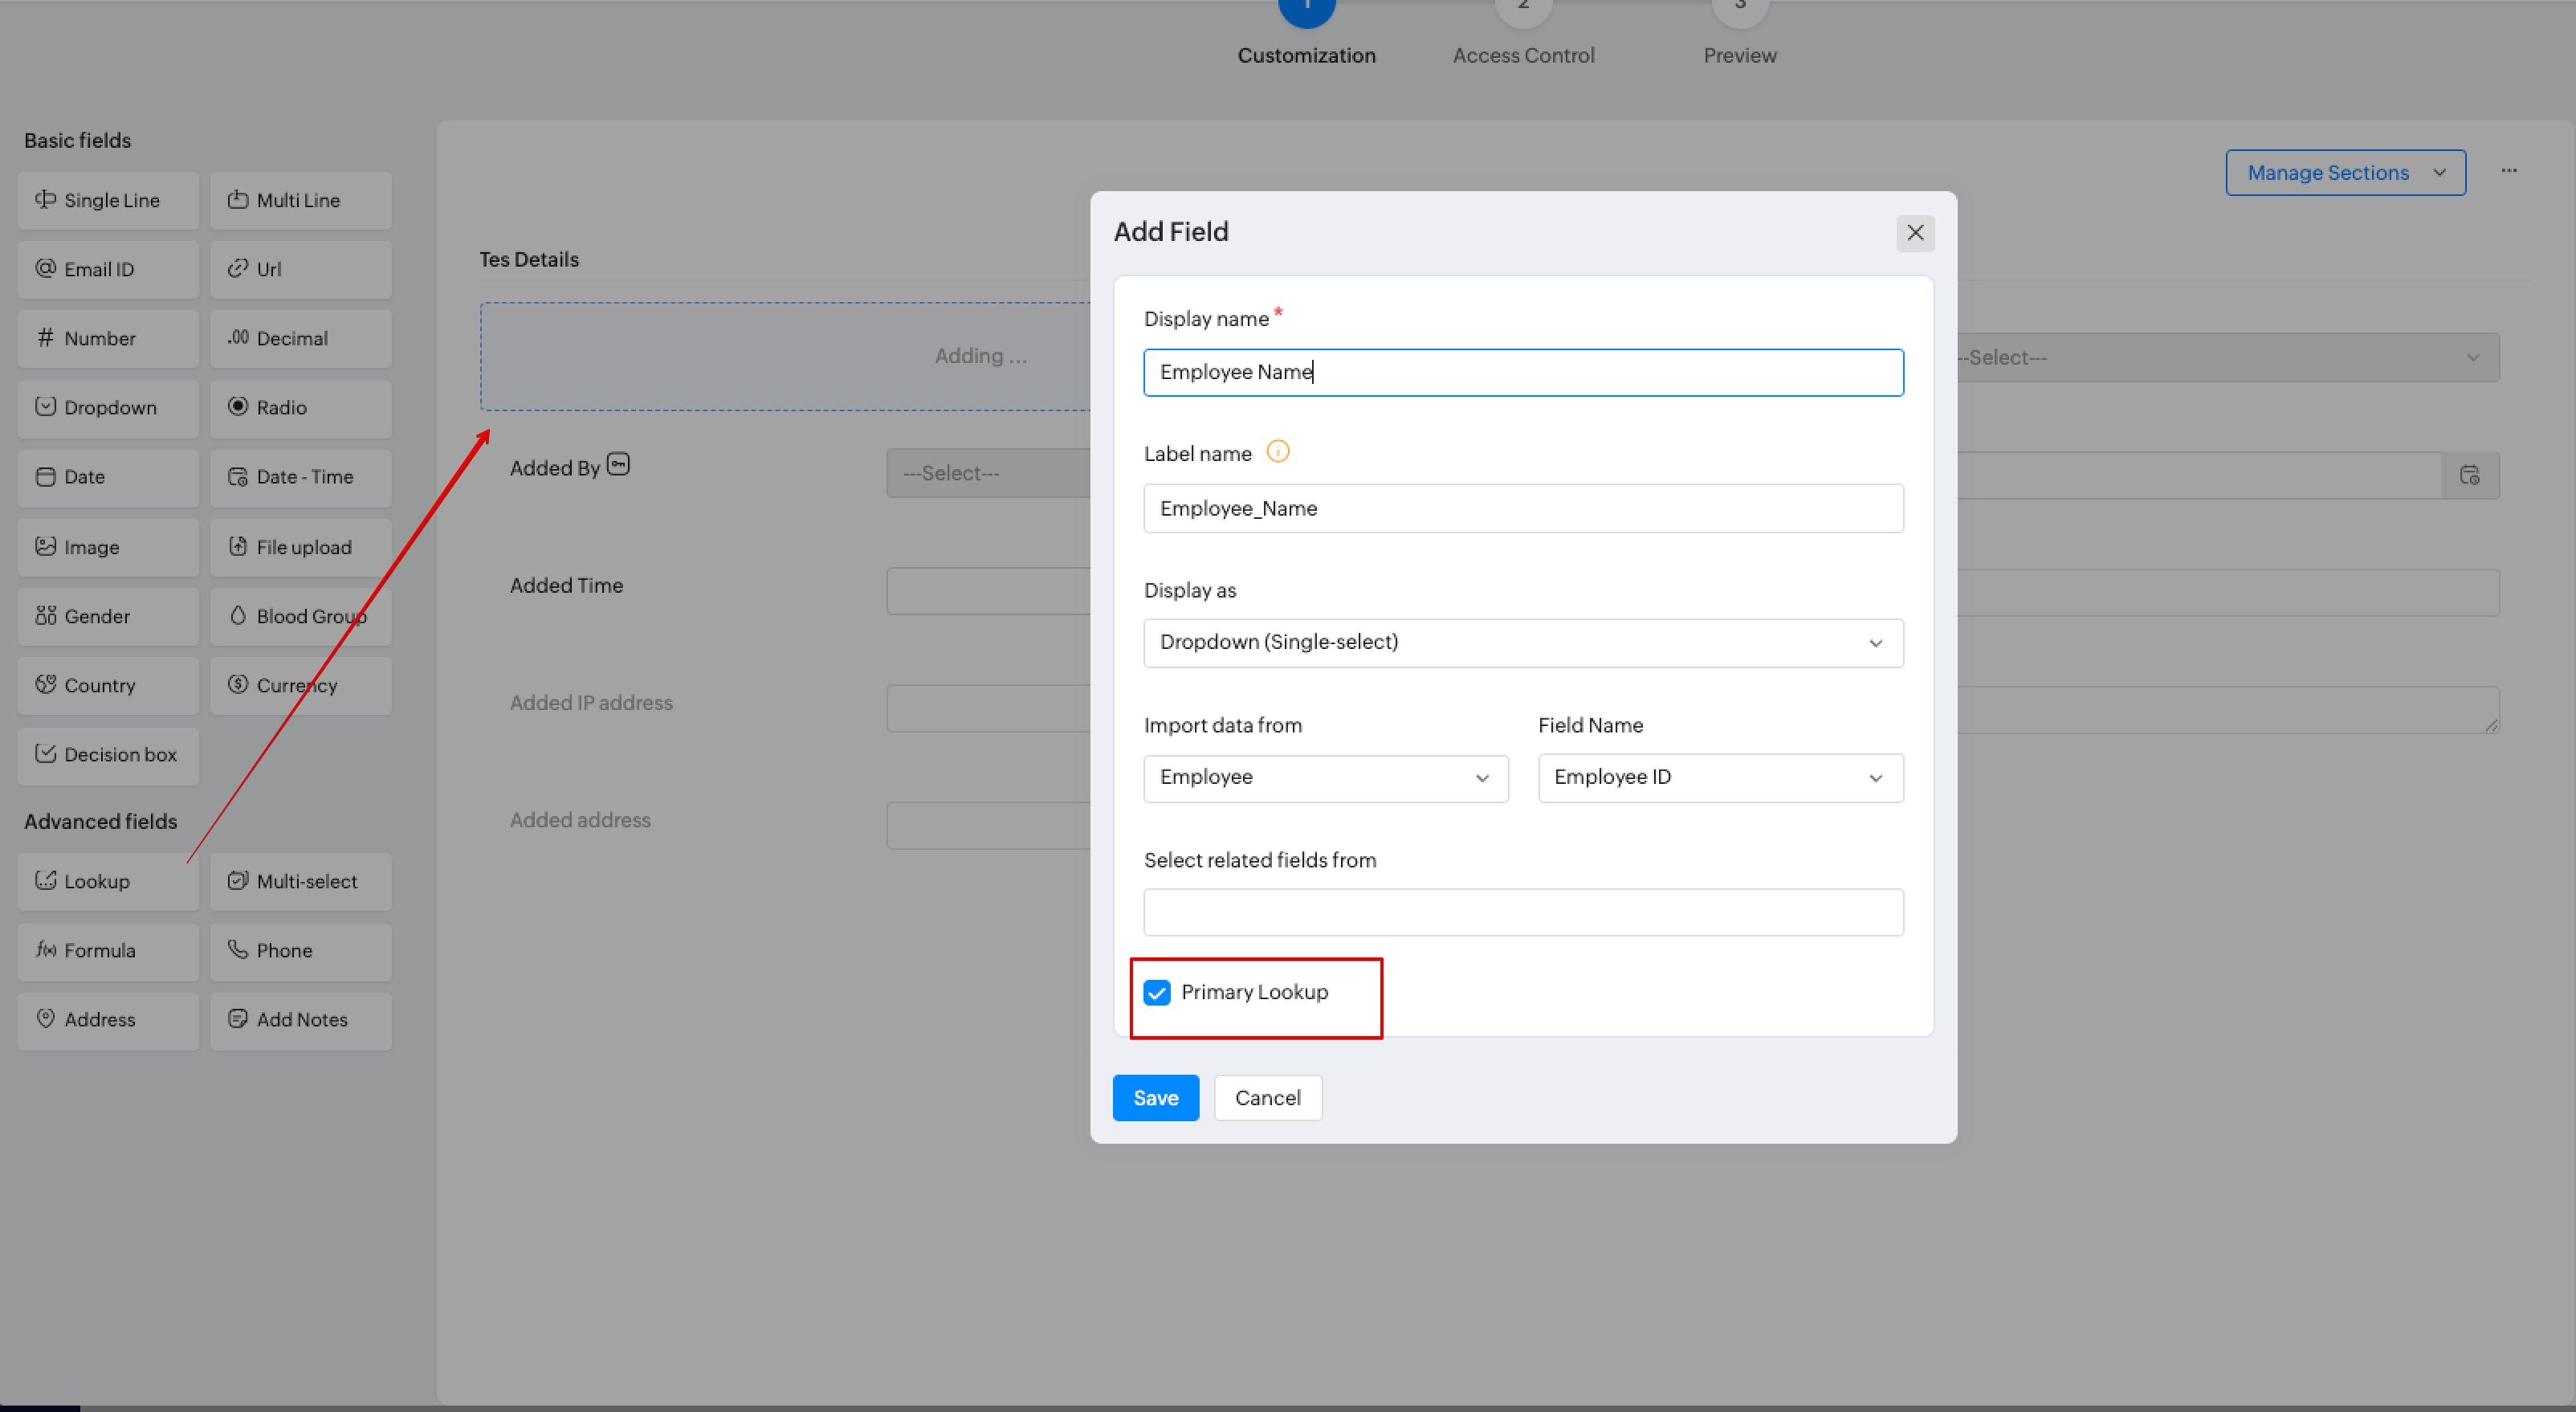The width and height of the screenshot is (2576, 1412).
Task: Click the Save button
Action: click(x=1155, y=1097)
